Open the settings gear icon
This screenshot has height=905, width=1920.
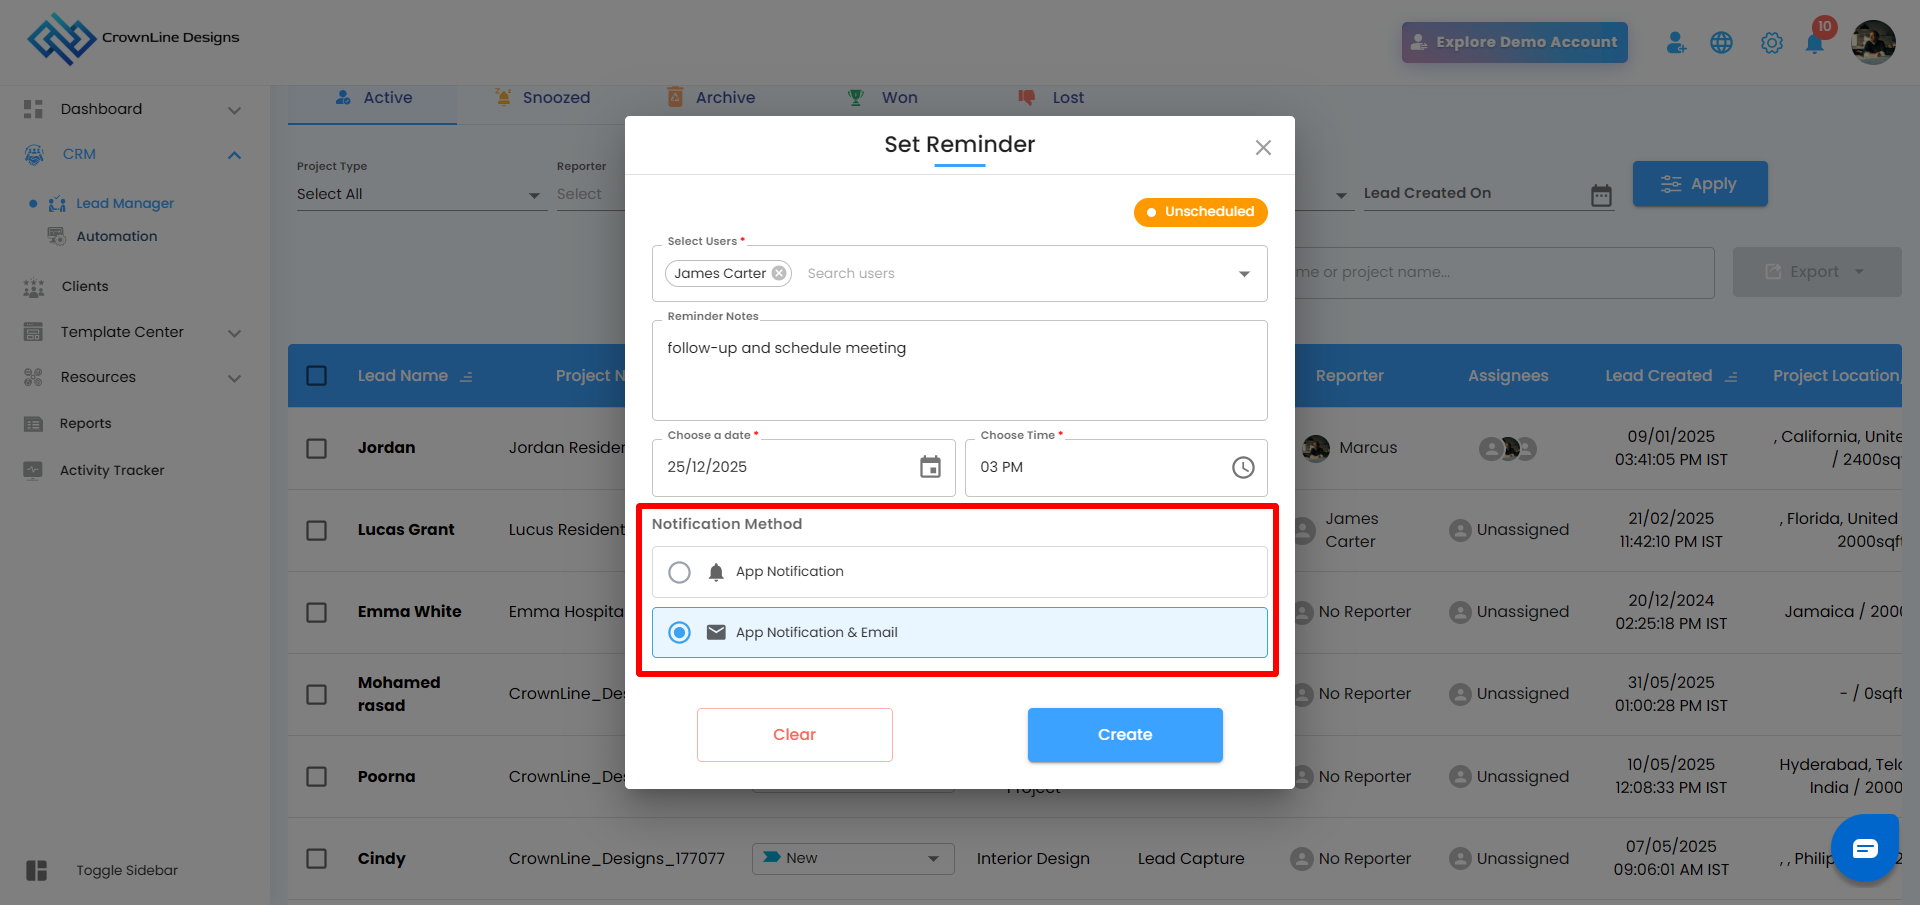point(1772,43)
